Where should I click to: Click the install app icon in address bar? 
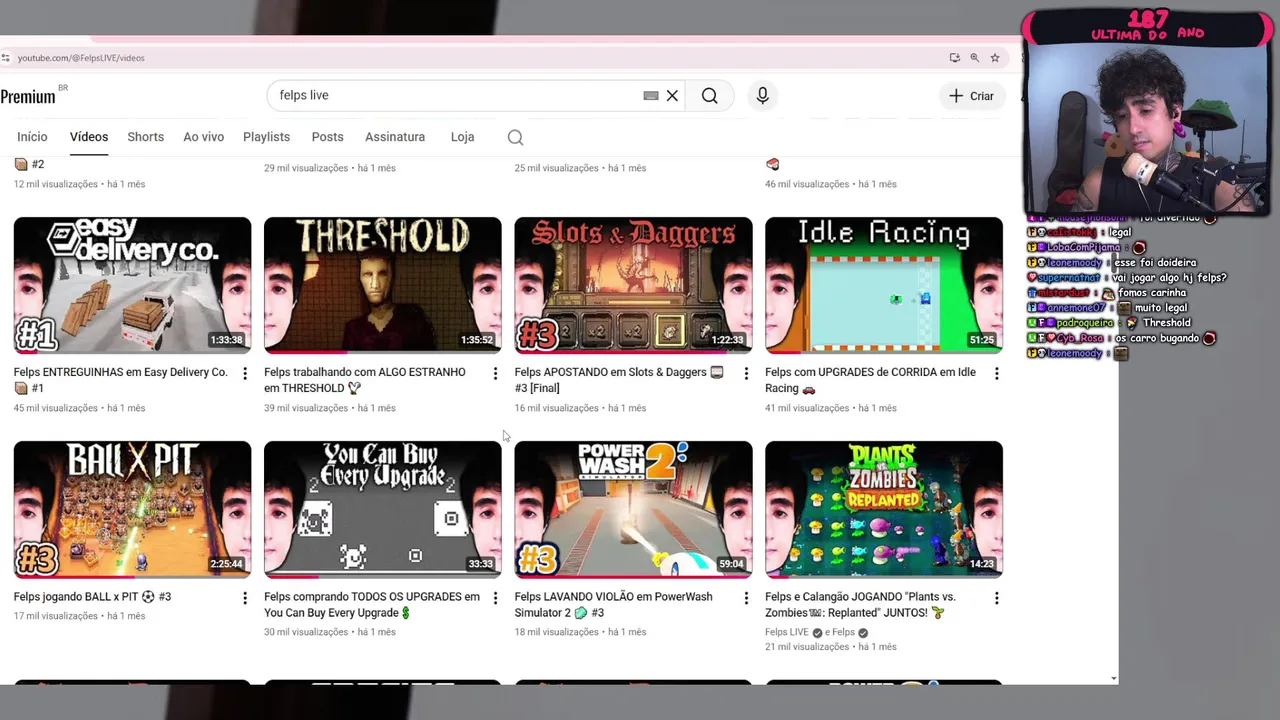click(x=954, y=58)
